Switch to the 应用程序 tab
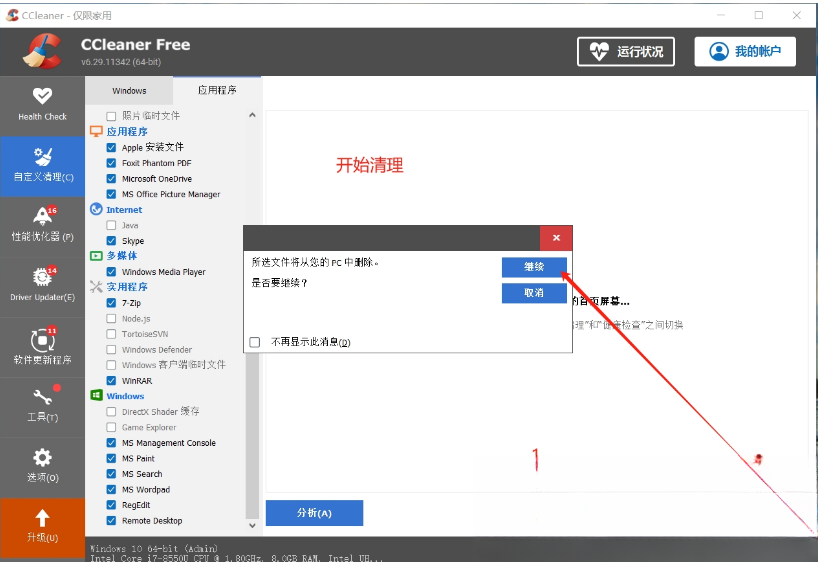This screenshot has width=818, height=562. 217,90
